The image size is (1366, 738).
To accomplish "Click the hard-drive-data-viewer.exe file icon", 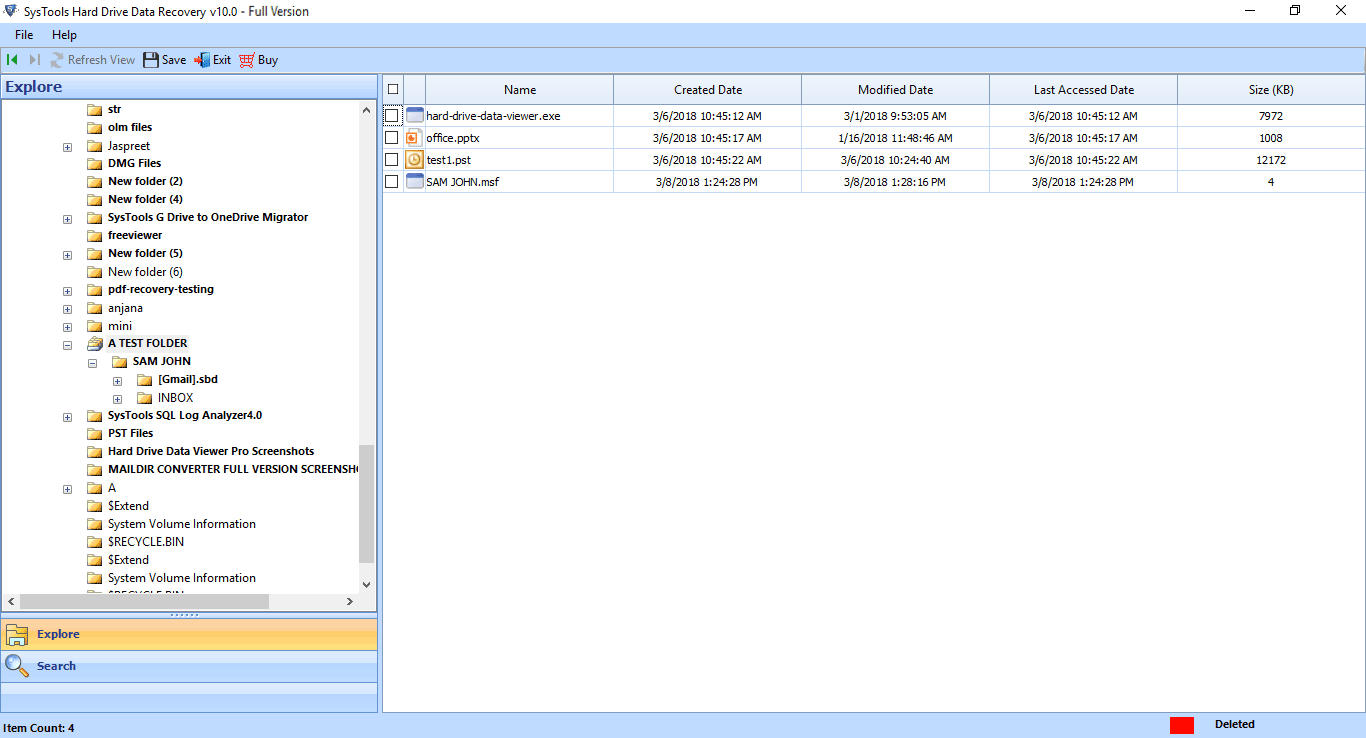I will tap(414, 116).
